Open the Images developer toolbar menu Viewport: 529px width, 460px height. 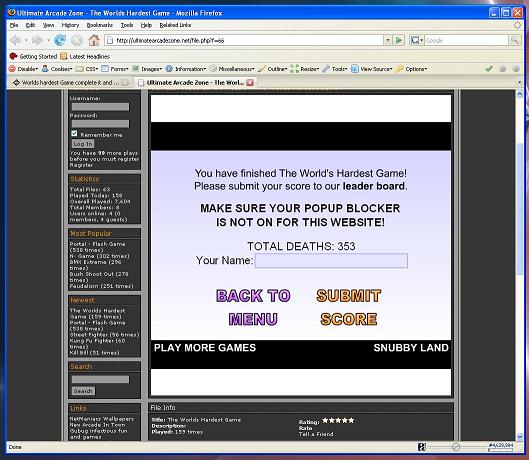pos(147,69)
